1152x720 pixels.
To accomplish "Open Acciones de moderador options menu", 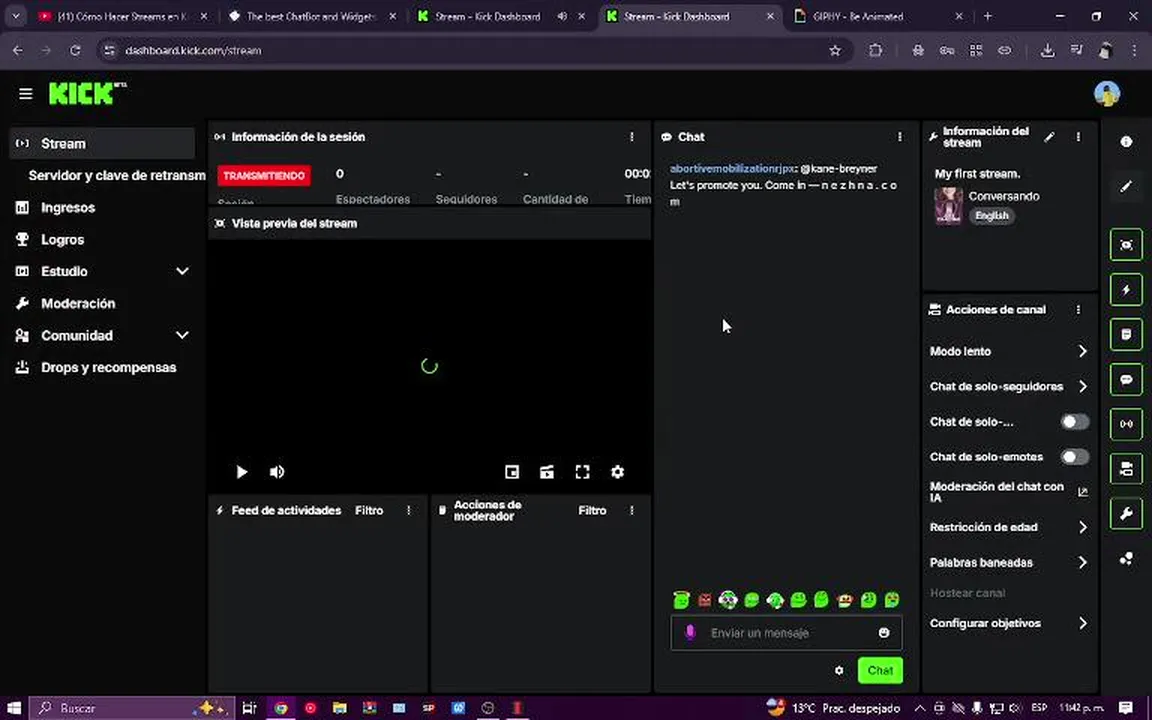I will point(632,511).
